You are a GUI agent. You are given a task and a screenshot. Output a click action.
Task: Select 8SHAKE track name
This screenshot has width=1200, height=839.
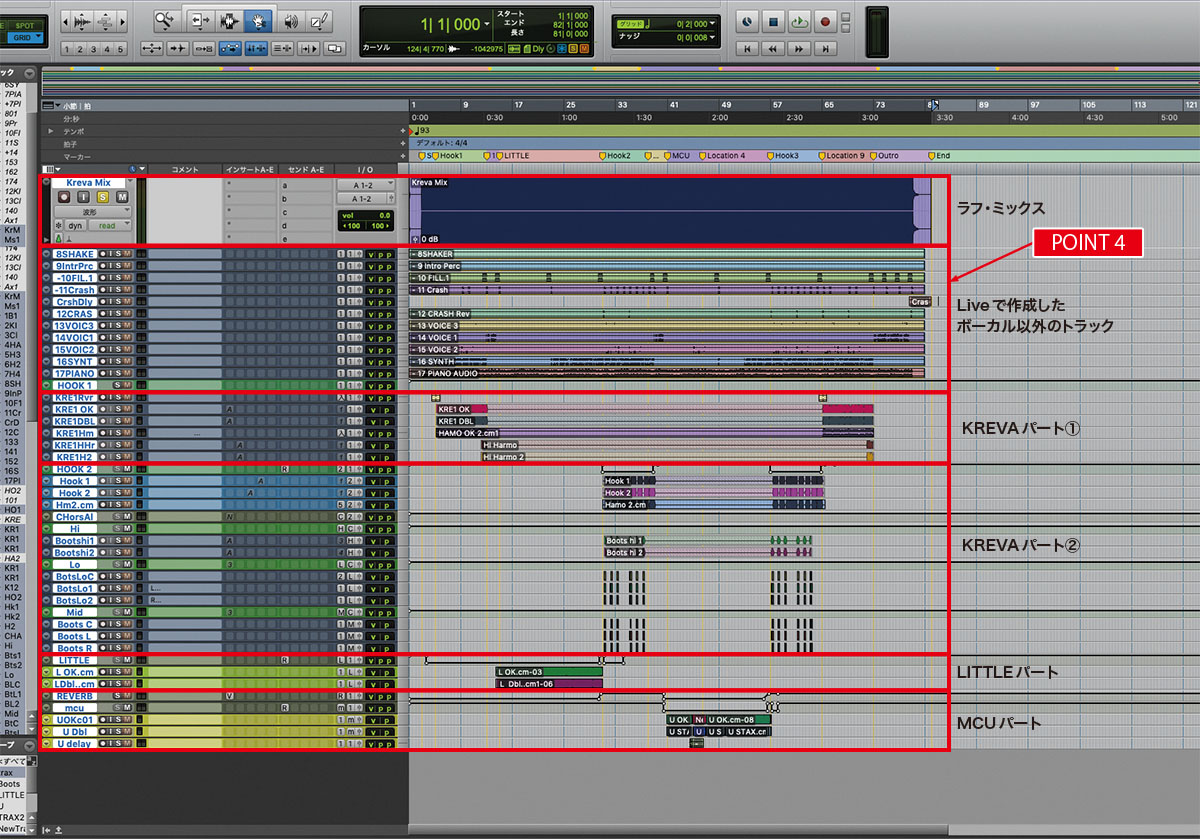click(x=75, y=254)
